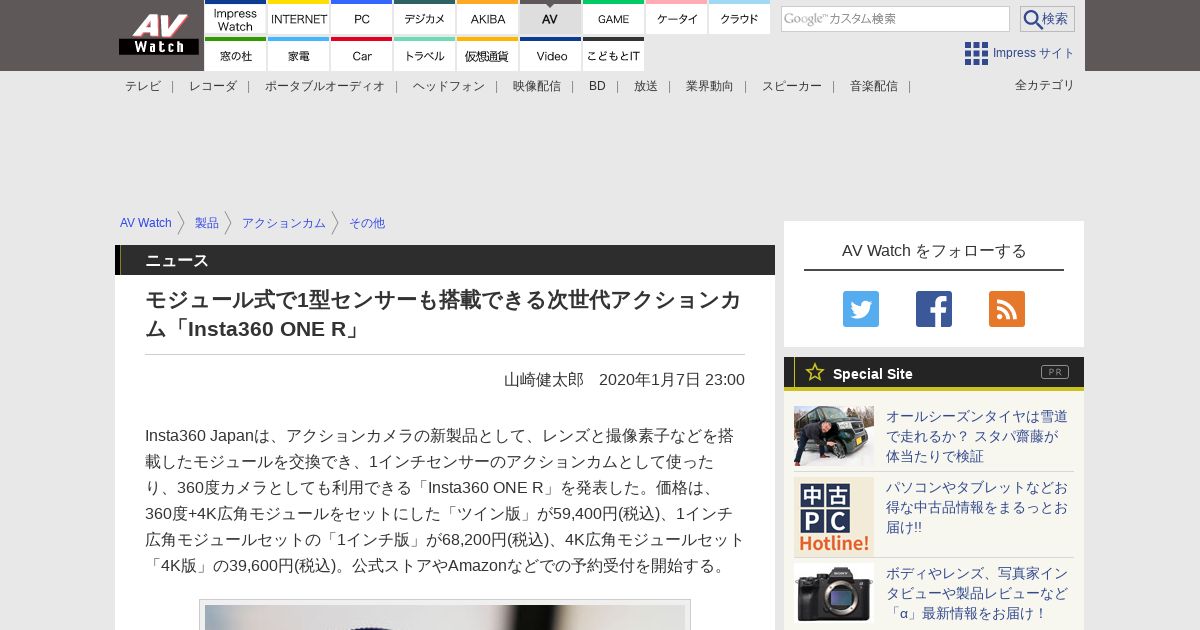Click the Impress site grid icon
The image size is (1200, 630).
tap(976, 53)
